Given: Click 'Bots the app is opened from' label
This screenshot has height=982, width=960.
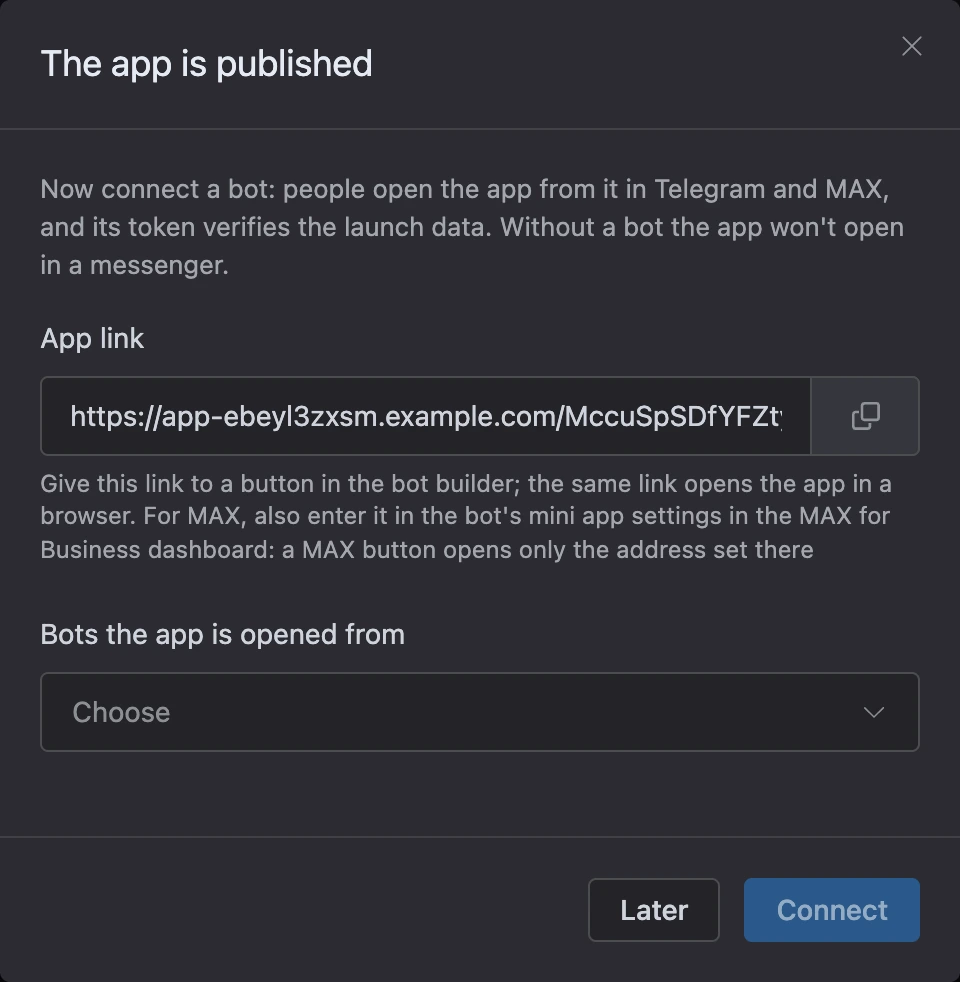Looking at the screenshot, I should point(222,634).
